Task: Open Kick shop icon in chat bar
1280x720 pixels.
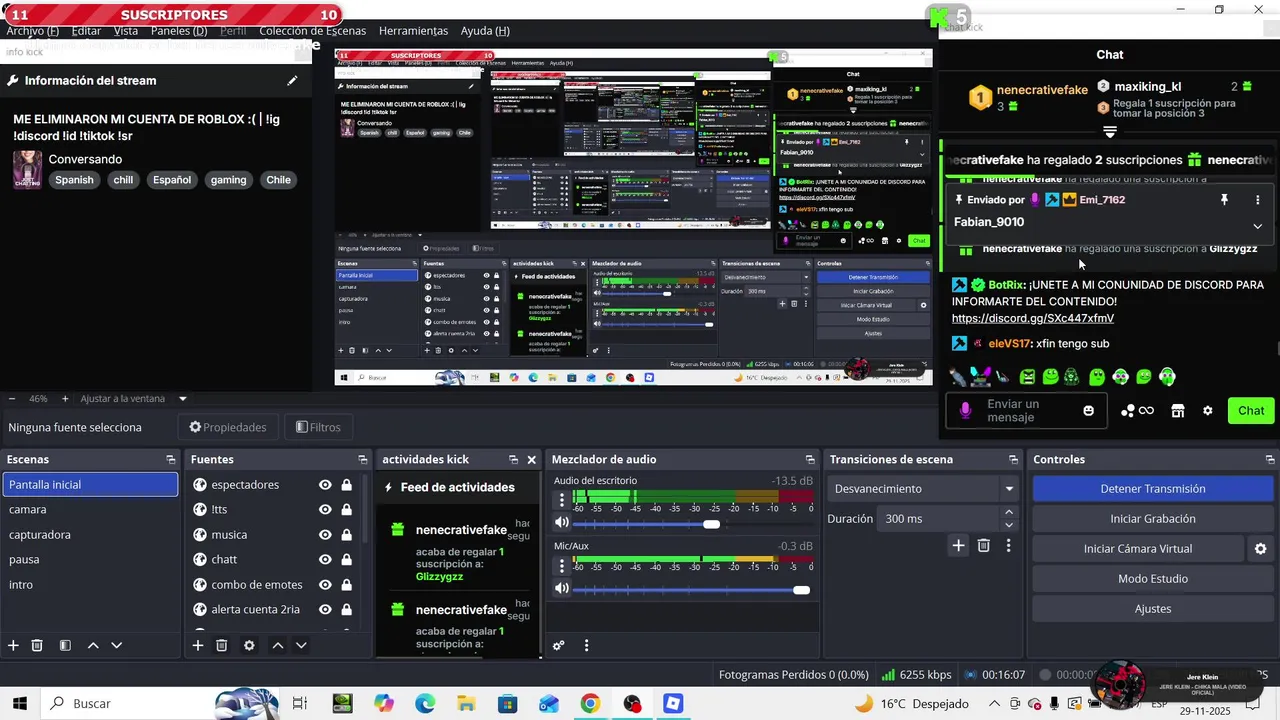Action: tap(1177, 410)
